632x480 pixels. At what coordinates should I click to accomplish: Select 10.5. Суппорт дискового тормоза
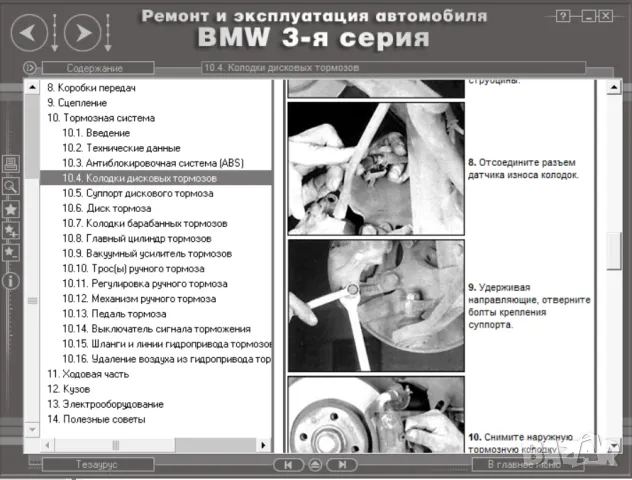click(x=124, y=192)
